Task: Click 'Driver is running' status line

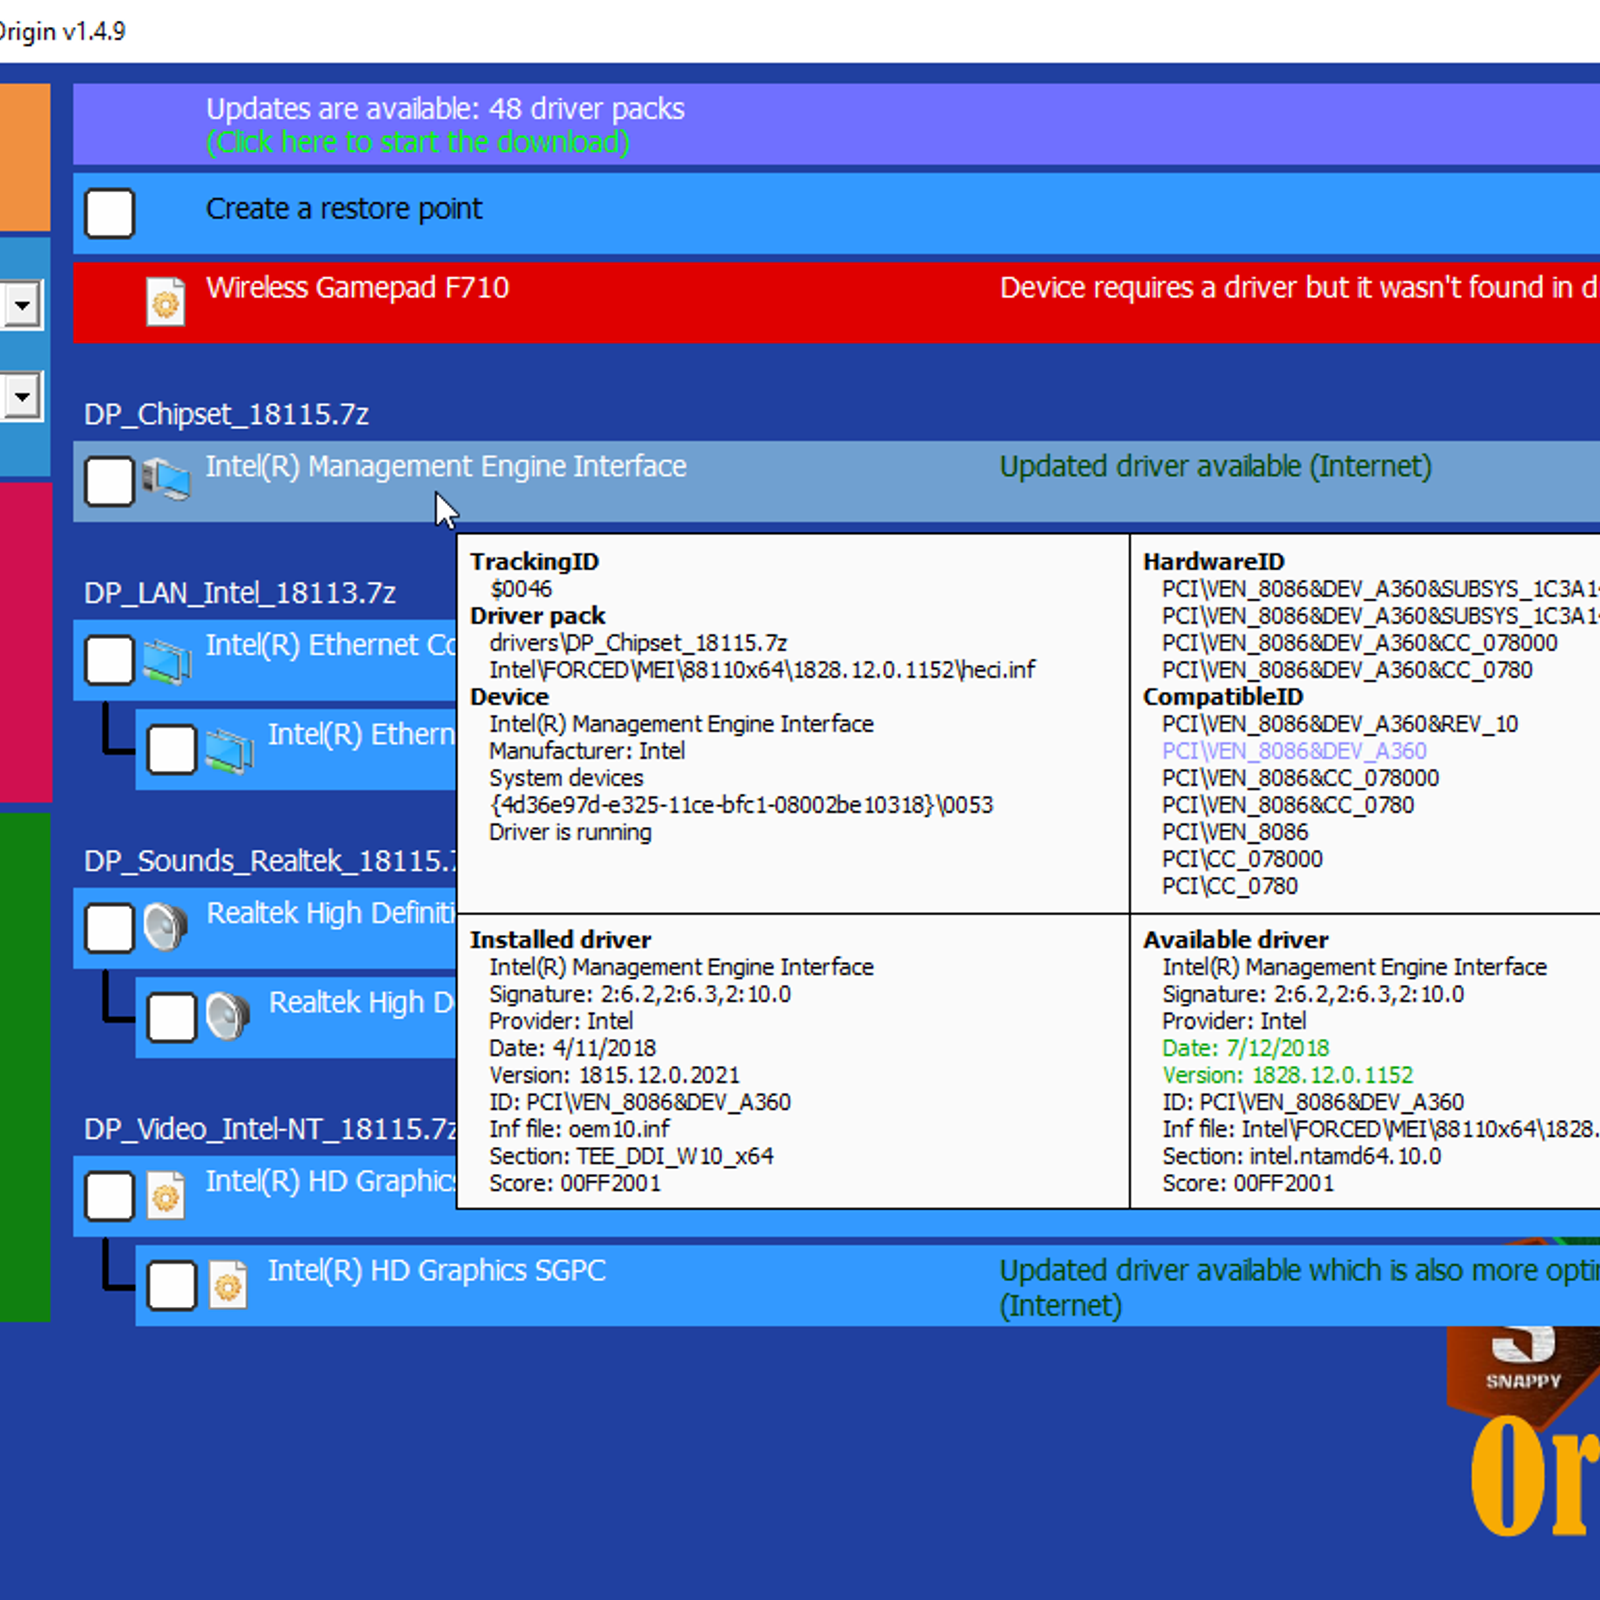Action: 570,832
